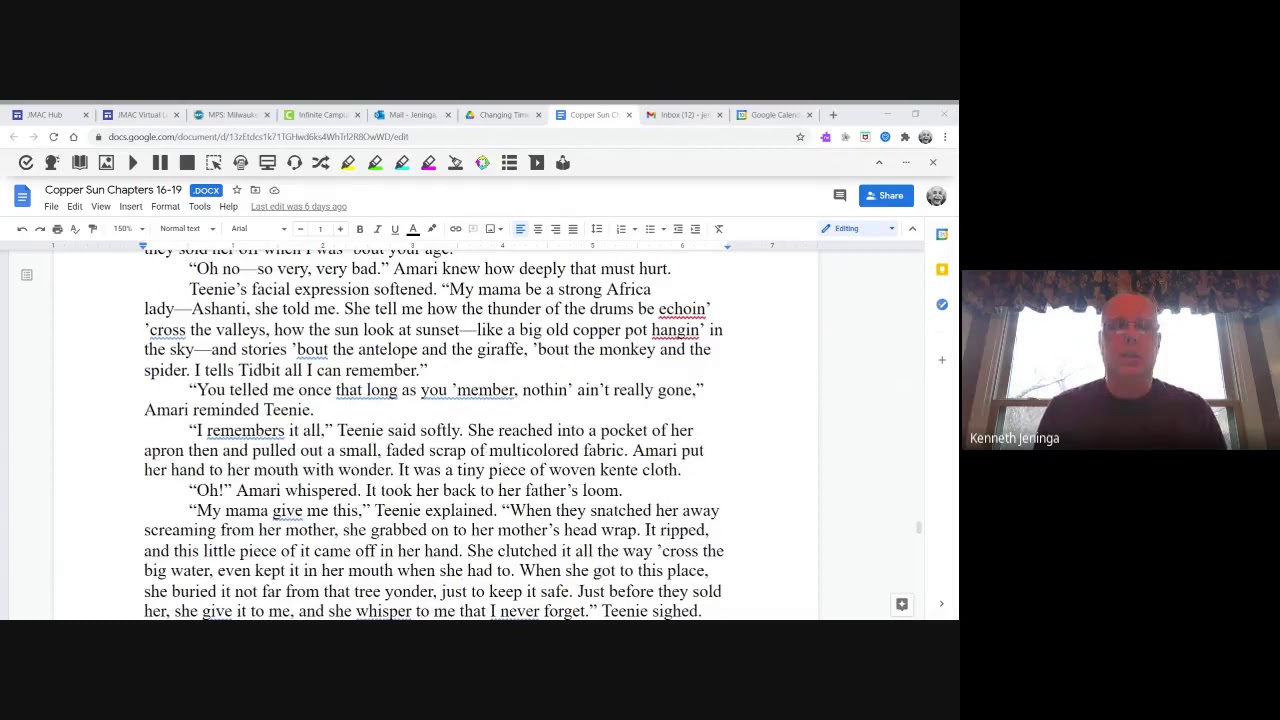Activate Read&Write screenshot reader
Viewport: 1280px width, 720px height.
point(214,163)
